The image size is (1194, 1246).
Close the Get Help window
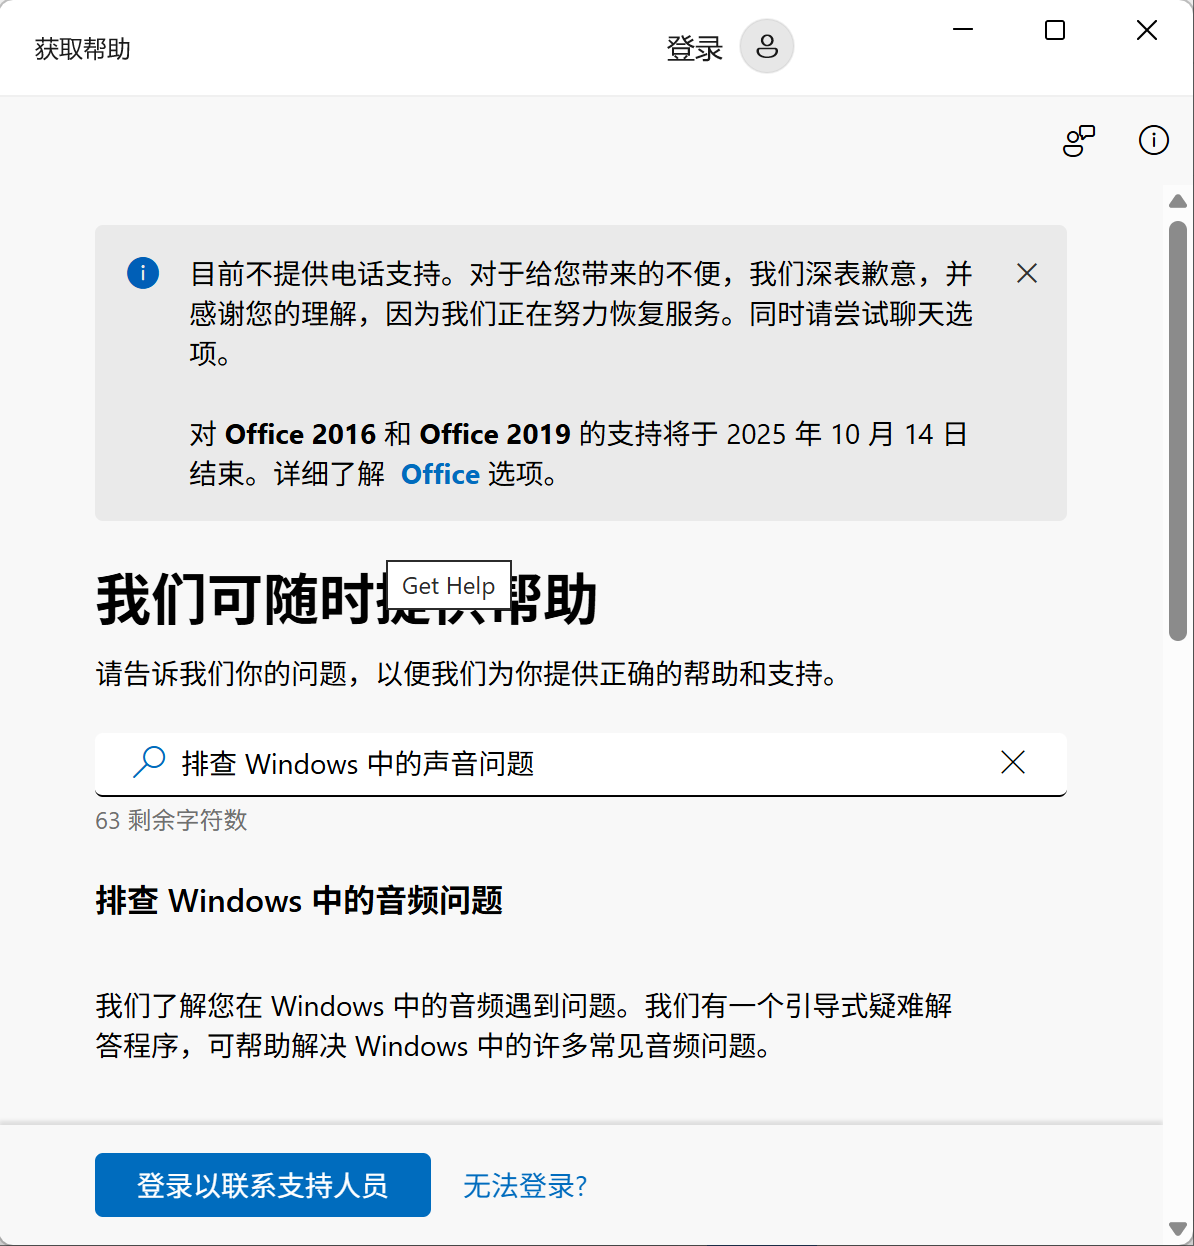coord(1147,31)
